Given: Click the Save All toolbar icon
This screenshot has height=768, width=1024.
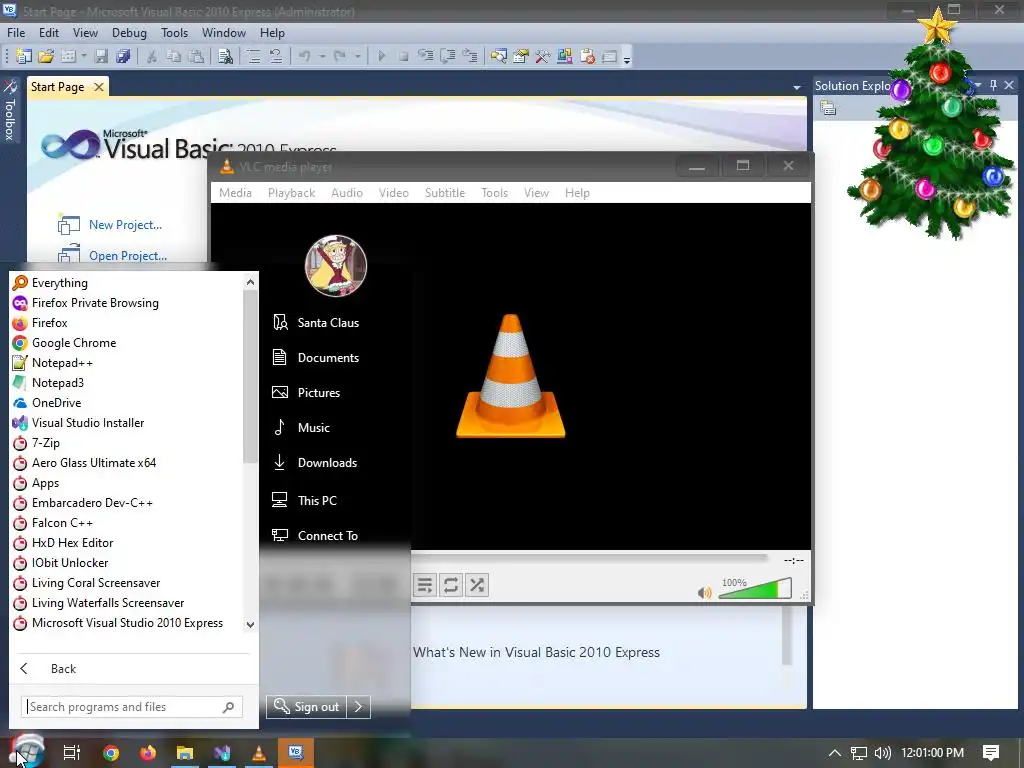Looking at the screenshot, I should [x=123, y=57].
